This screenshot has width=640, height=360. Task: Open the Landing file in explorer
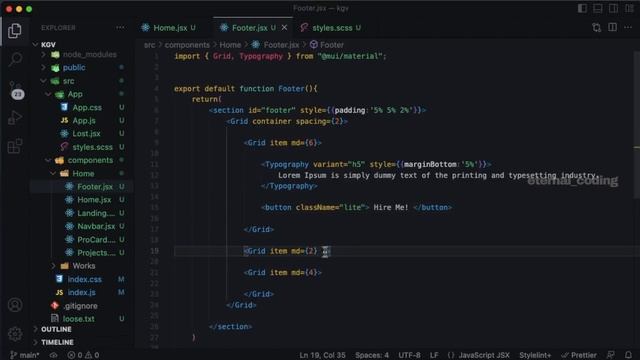(x=96, y=213)
